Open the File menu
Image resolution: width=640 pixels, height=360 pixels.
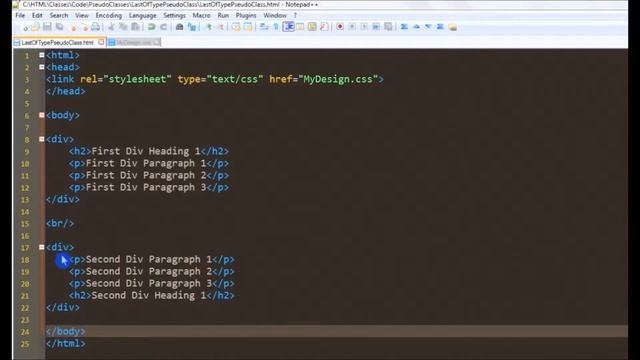point(20,16)
